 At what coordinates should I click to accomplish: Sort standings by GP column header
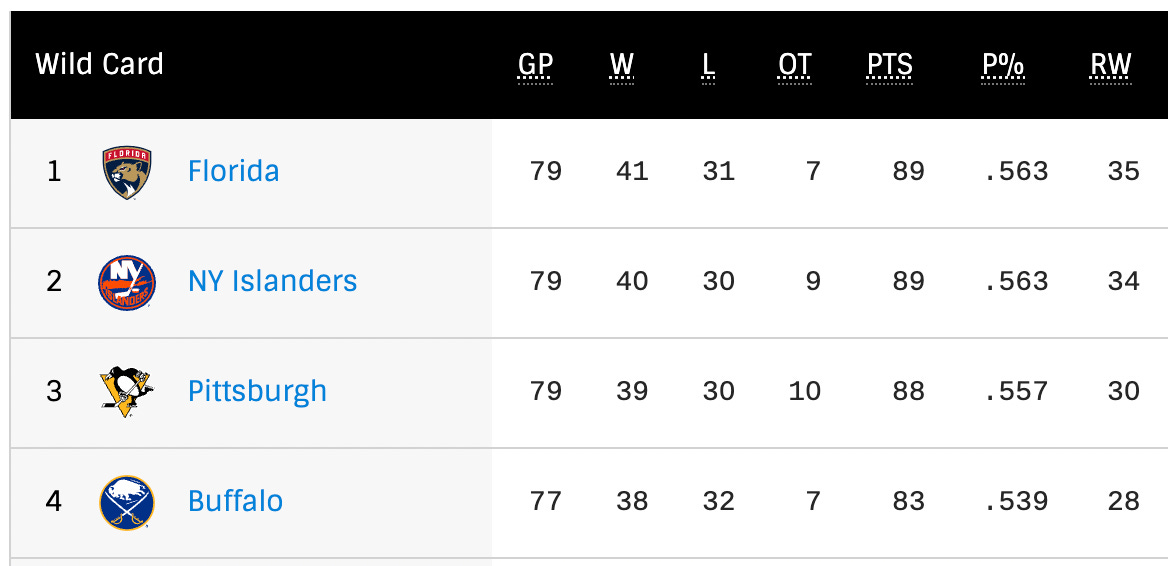tap(536, 66)
